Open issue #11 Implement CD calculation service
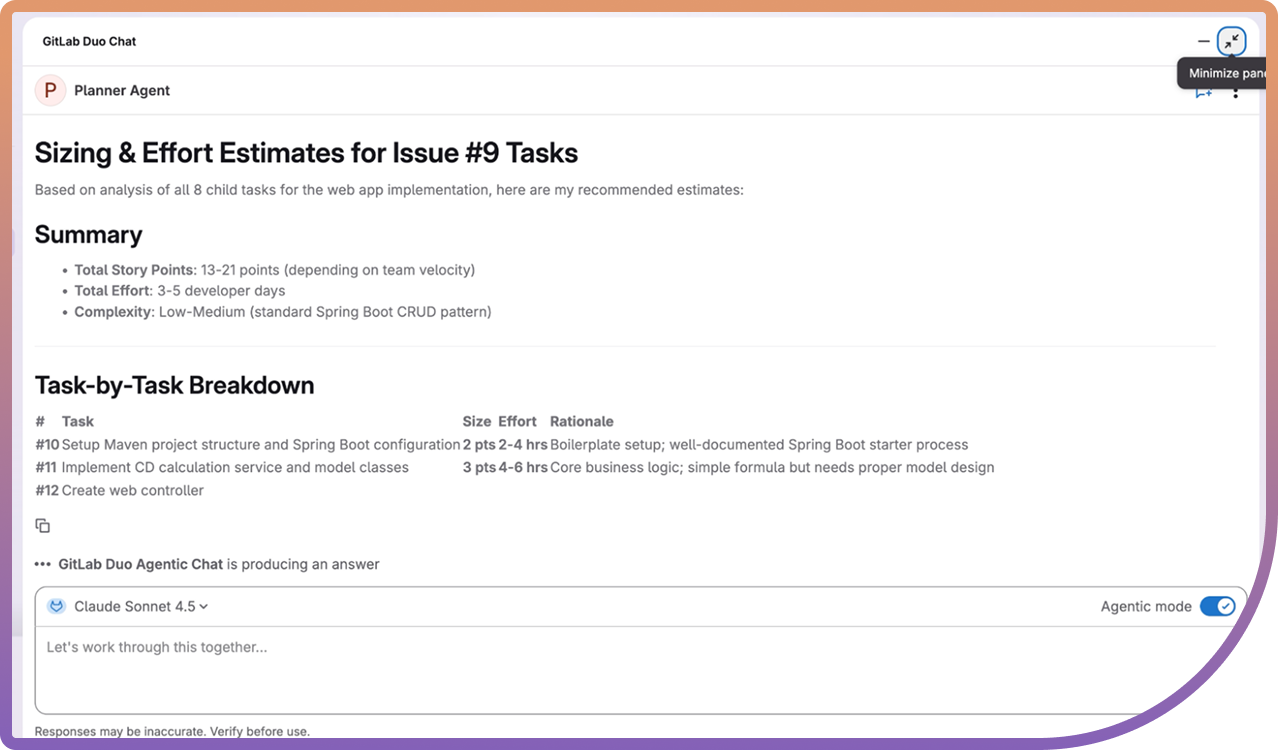Screen dimensions: 1278x750 tap(44, 467)
